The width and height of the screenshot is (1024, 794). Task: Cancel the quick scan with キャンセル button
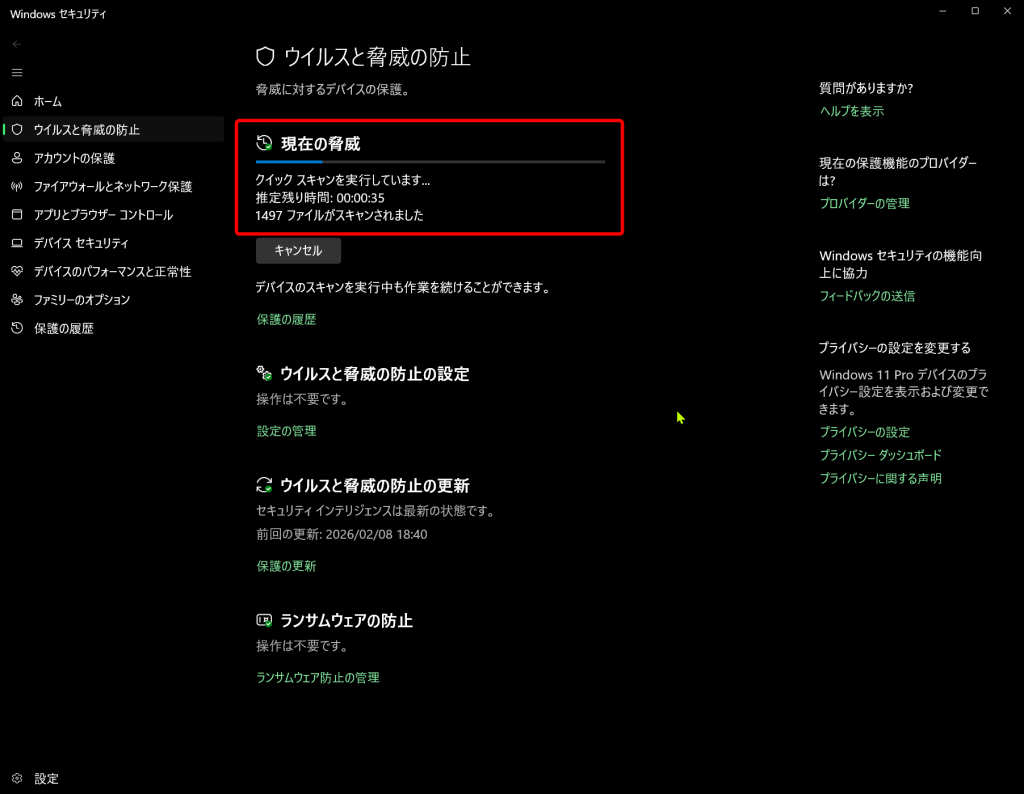pos(298,250)
